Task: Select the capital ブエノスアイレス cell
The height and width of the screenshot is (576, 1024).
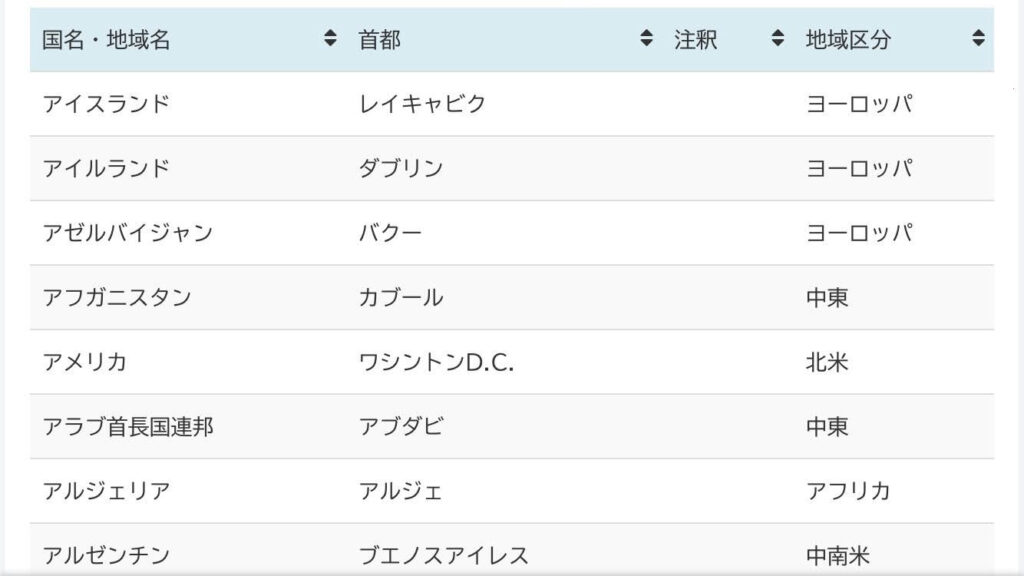Action: 443,554
